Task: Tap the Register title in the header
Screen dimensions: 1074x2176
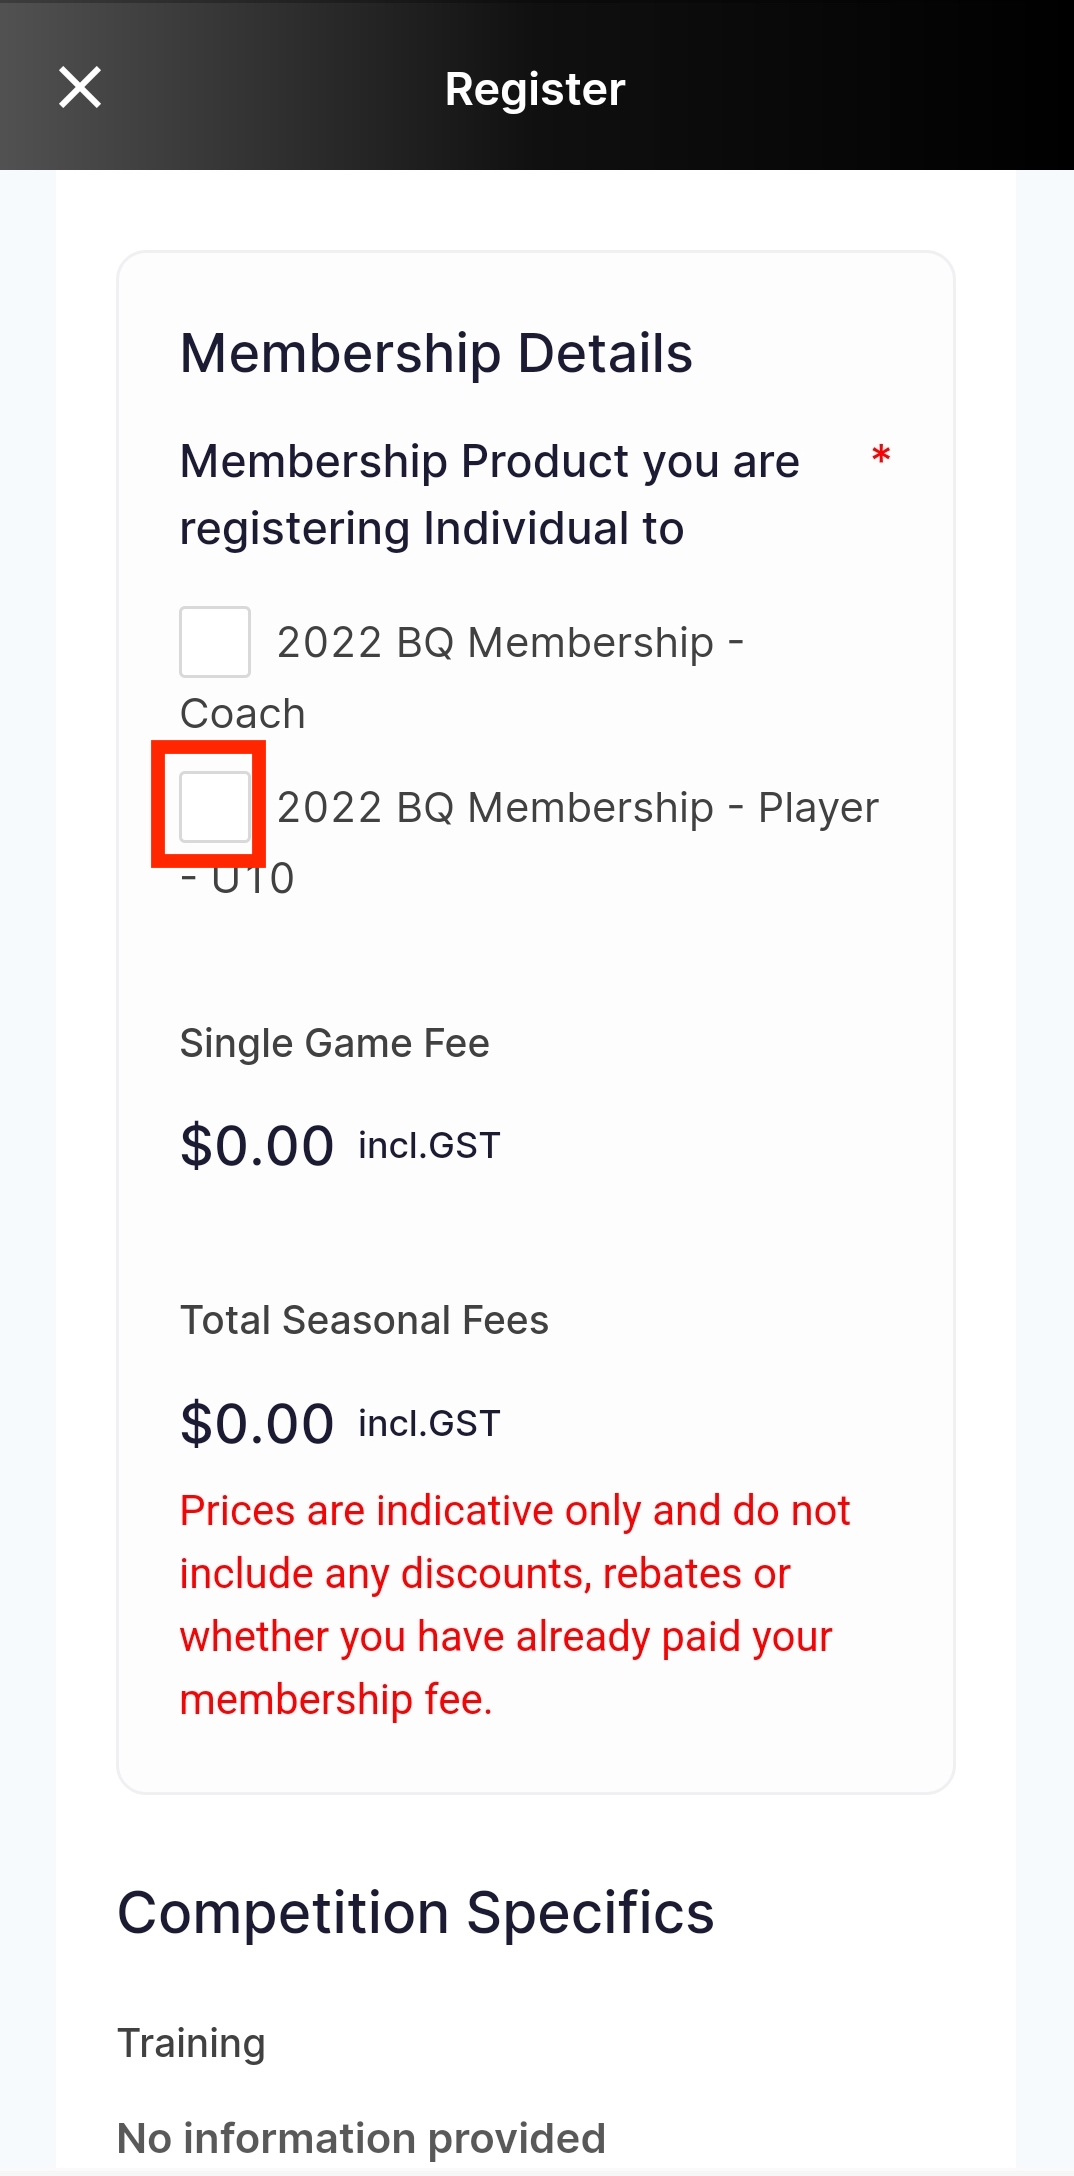Action: coord(535,88)
